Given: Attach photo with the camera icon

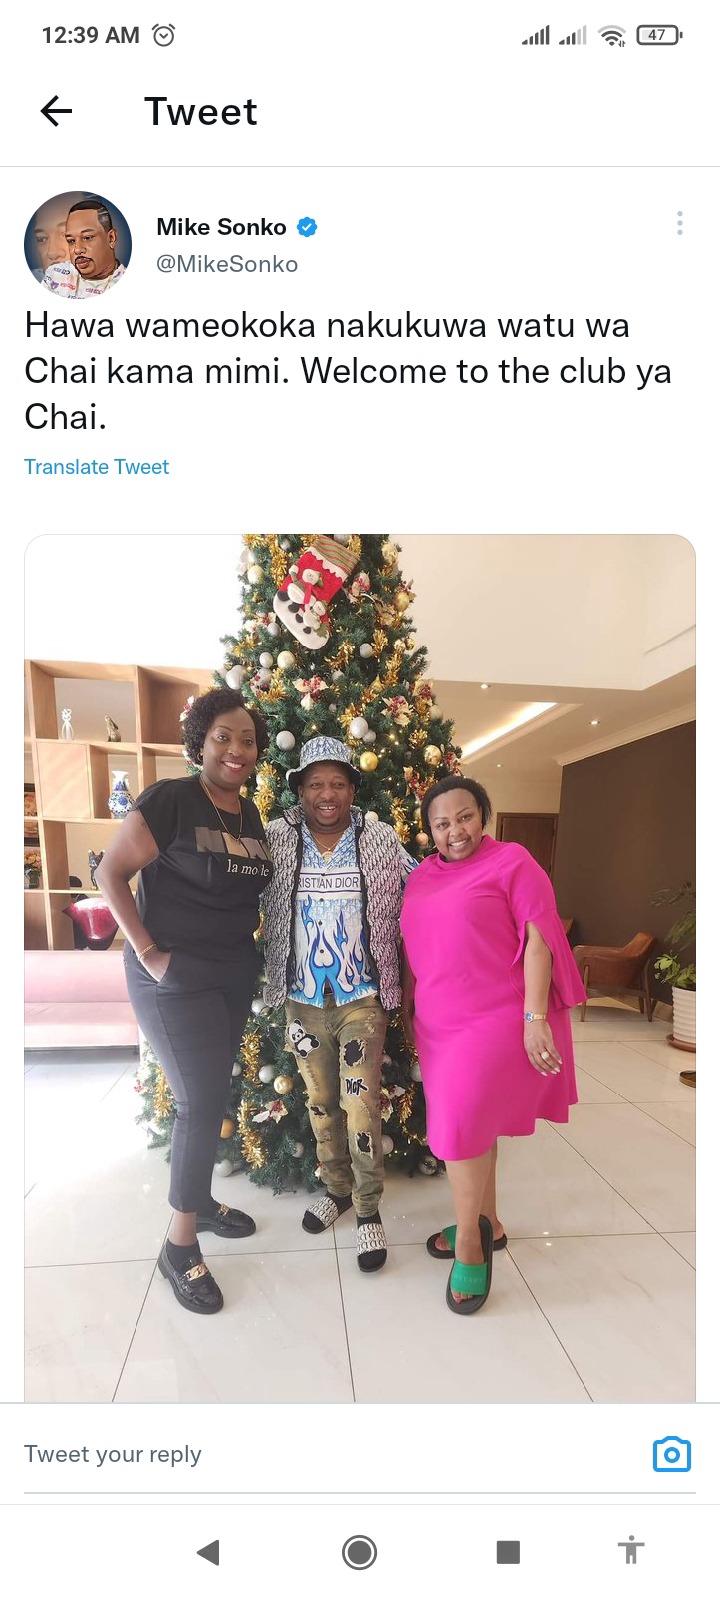Looking at the screenshot, I should pyautogui.click(x=671, y=1454).
